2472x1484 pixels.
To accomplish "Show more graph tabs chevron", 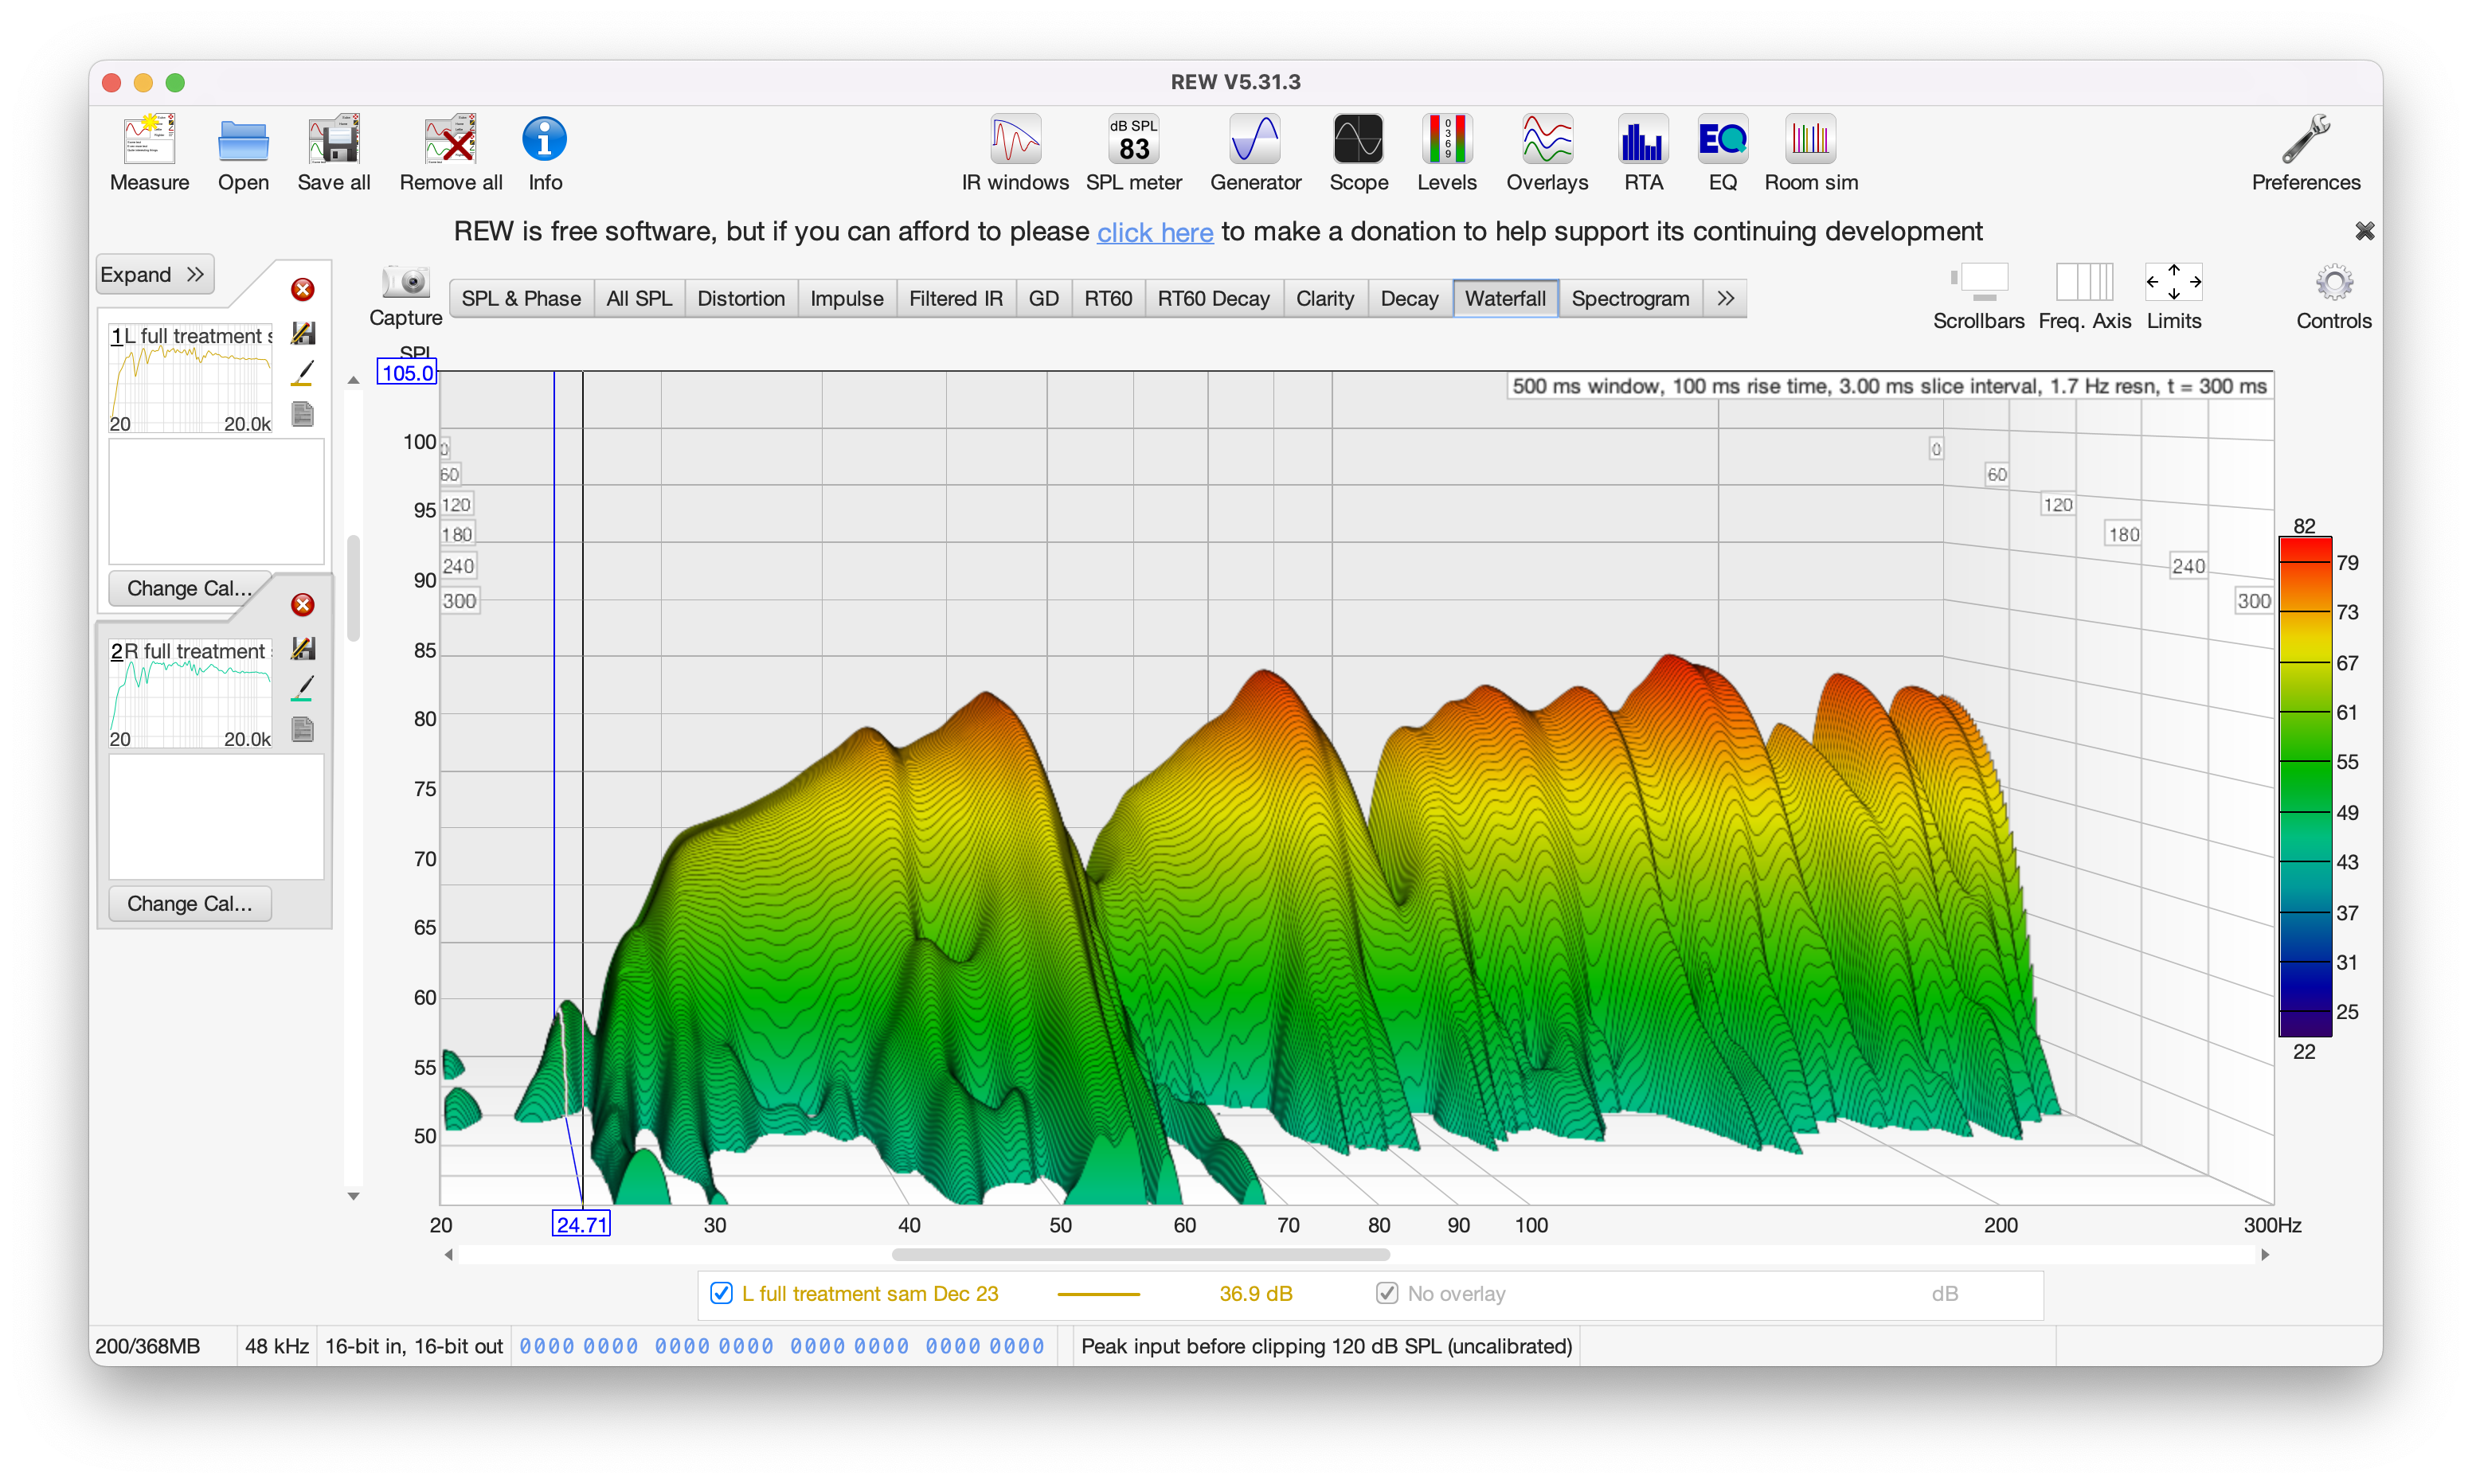I will (1725, 298).
